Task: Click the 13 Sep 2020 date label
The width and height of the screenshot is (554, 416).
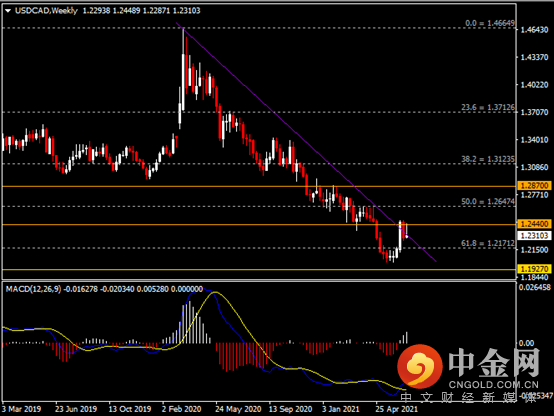Action: 290,409
